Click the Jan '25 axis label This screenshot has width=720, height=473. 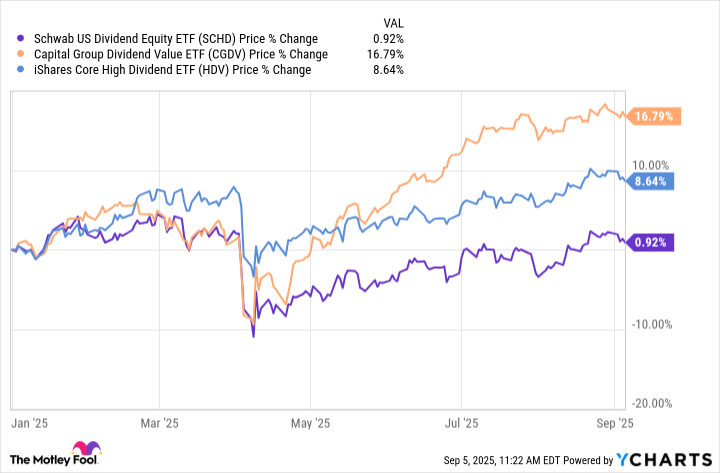pos(29,423)
